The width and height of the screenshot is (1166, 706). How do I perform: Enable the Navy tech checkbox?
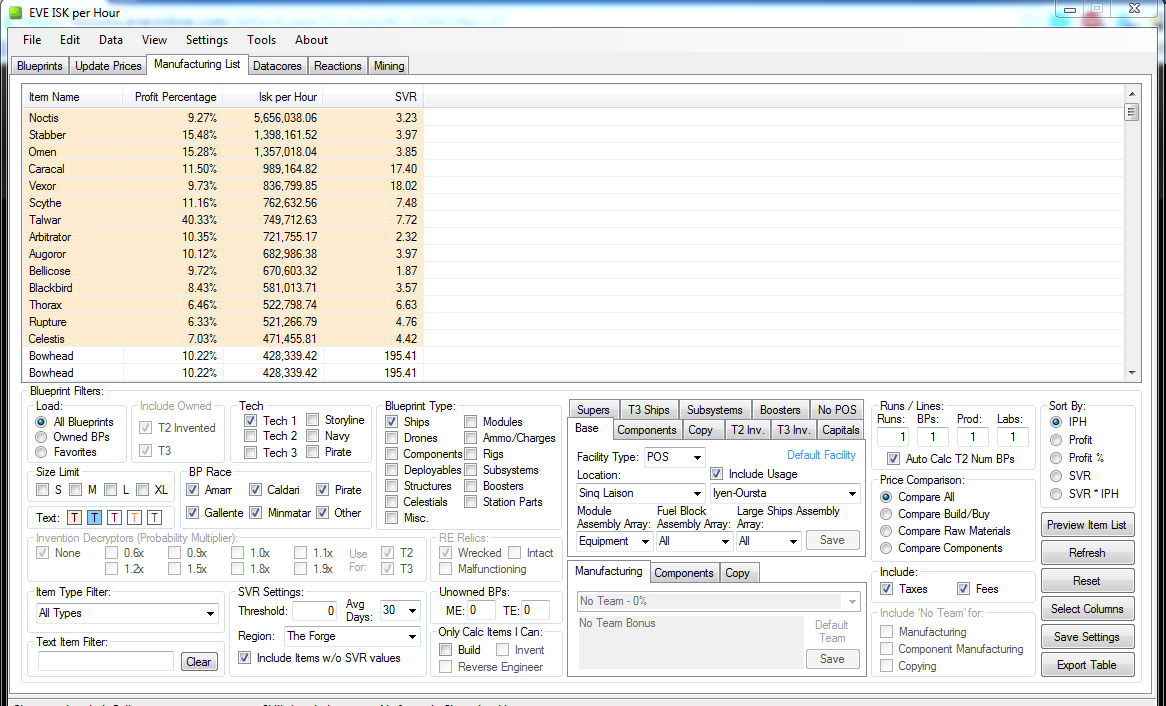(x=313, y=436)
